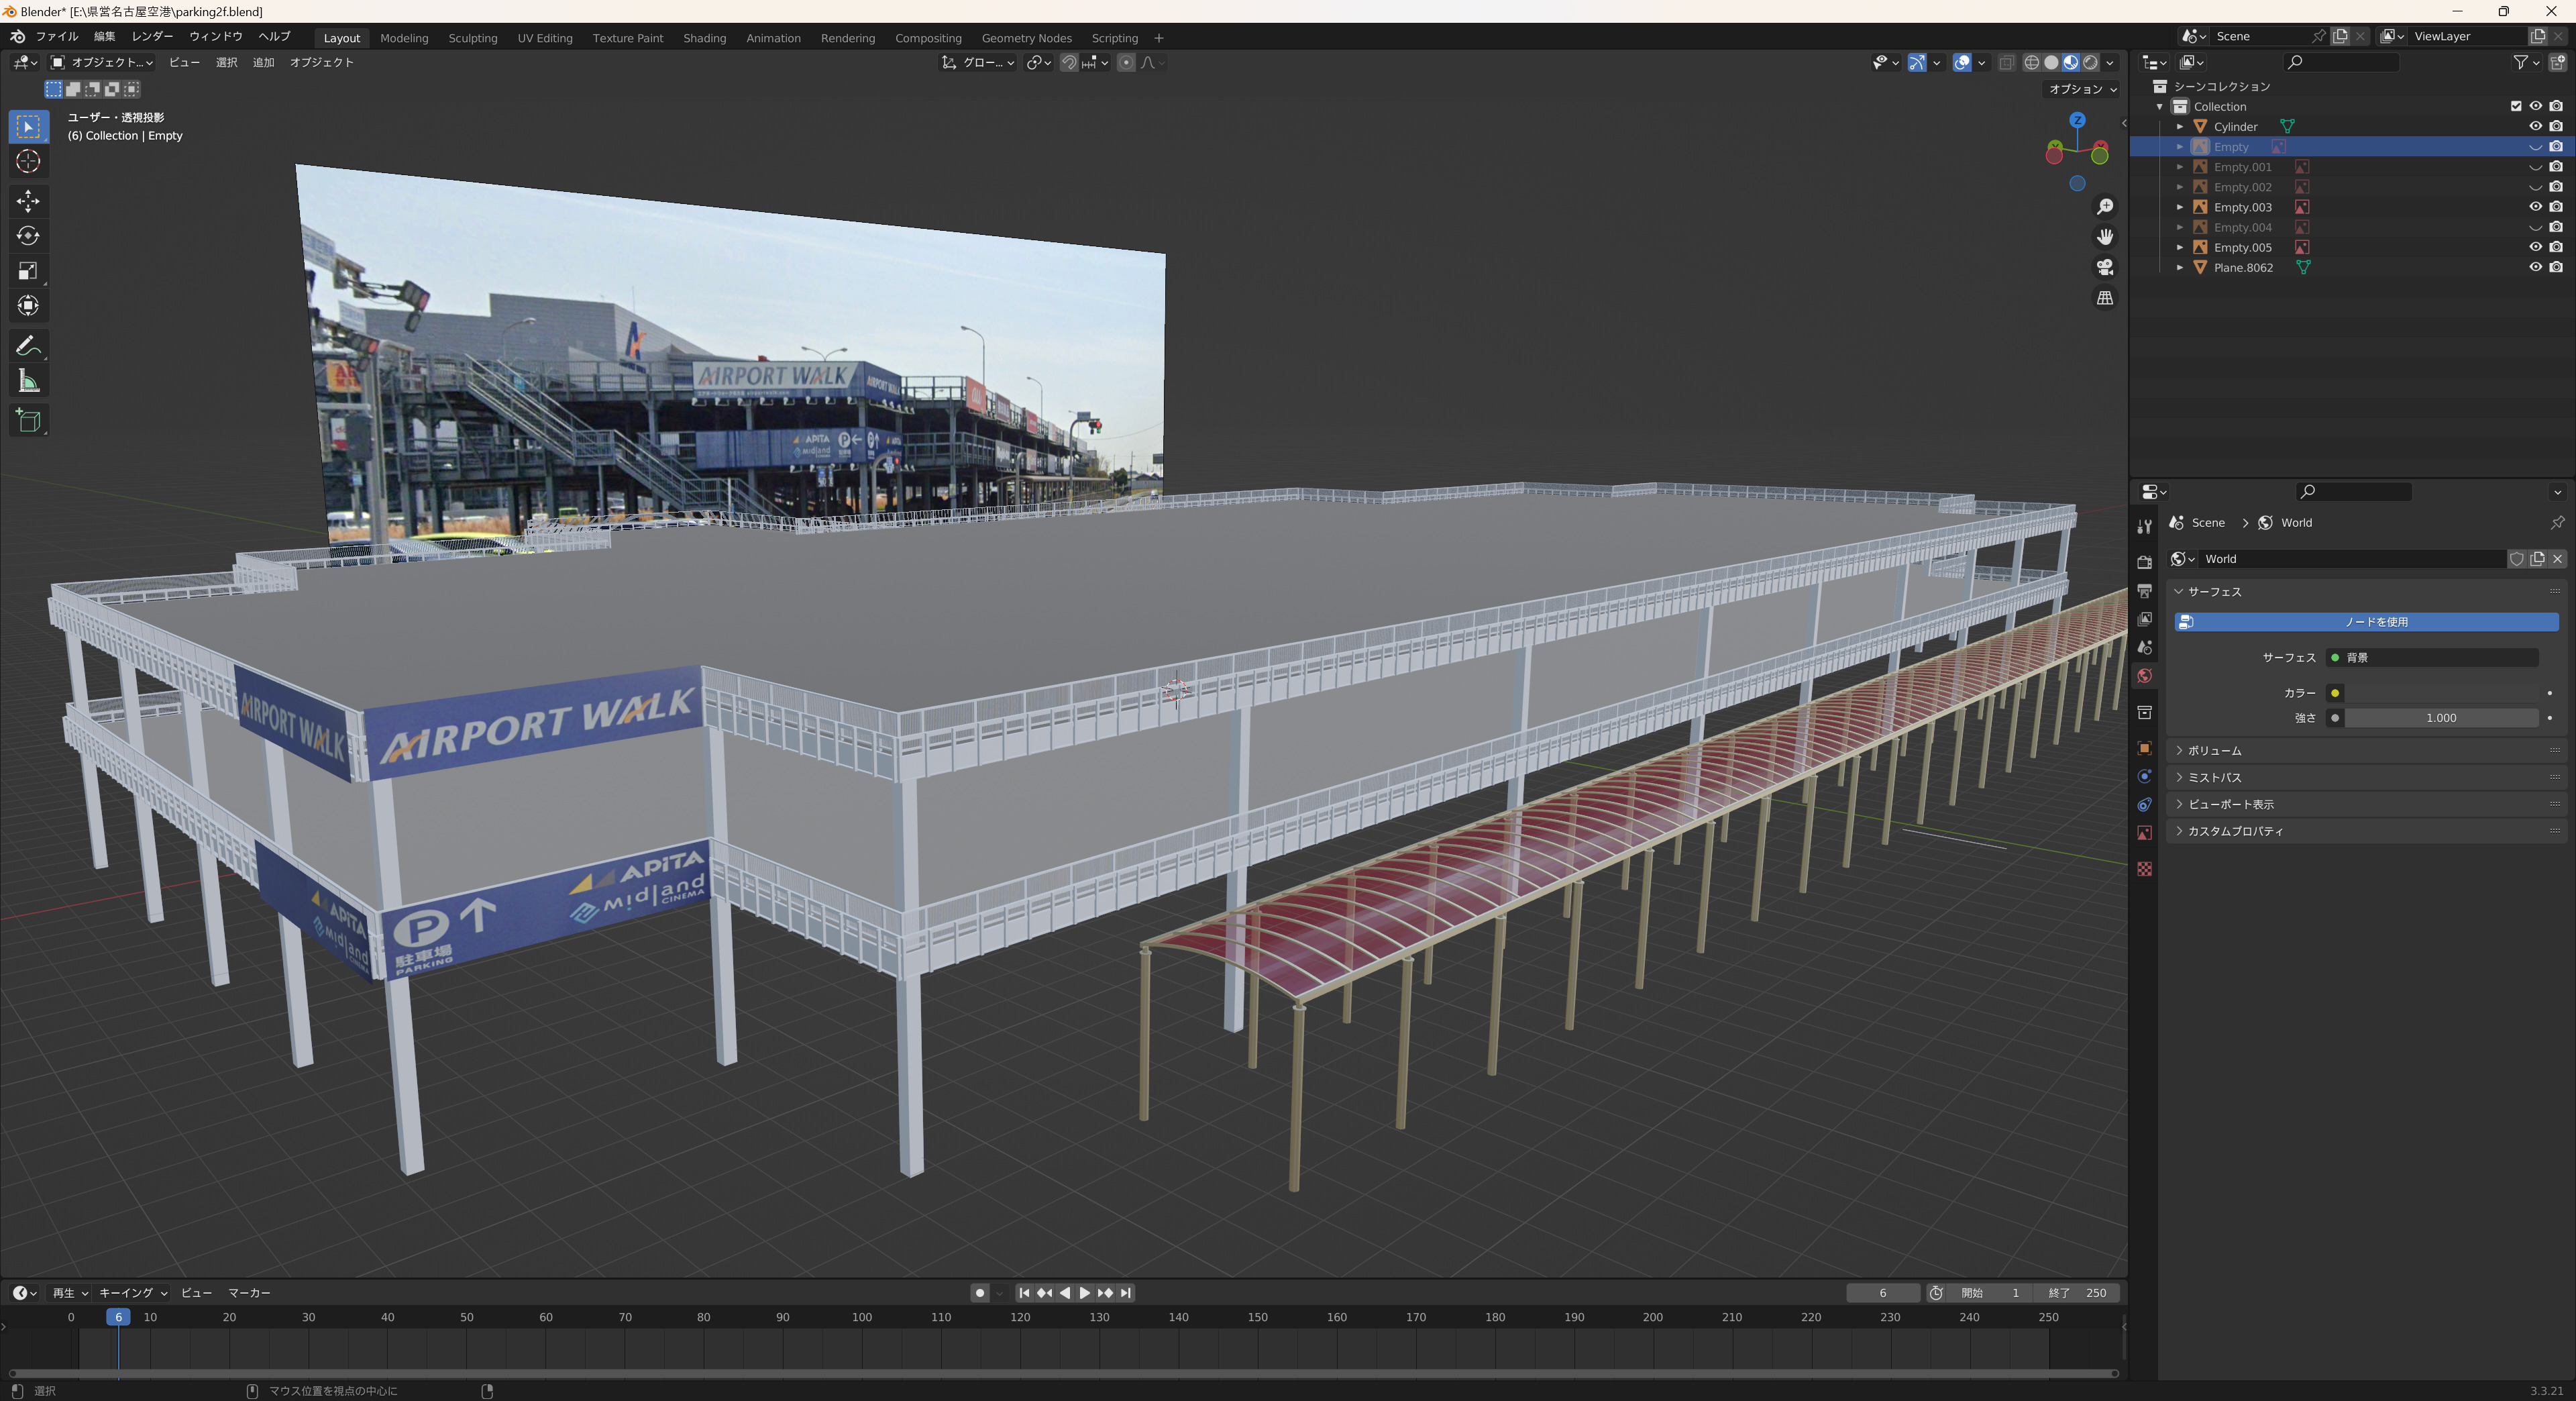Viewport: 2576px width, 1401px height.
Task: Open the レンダー menu
Action: 152,36
